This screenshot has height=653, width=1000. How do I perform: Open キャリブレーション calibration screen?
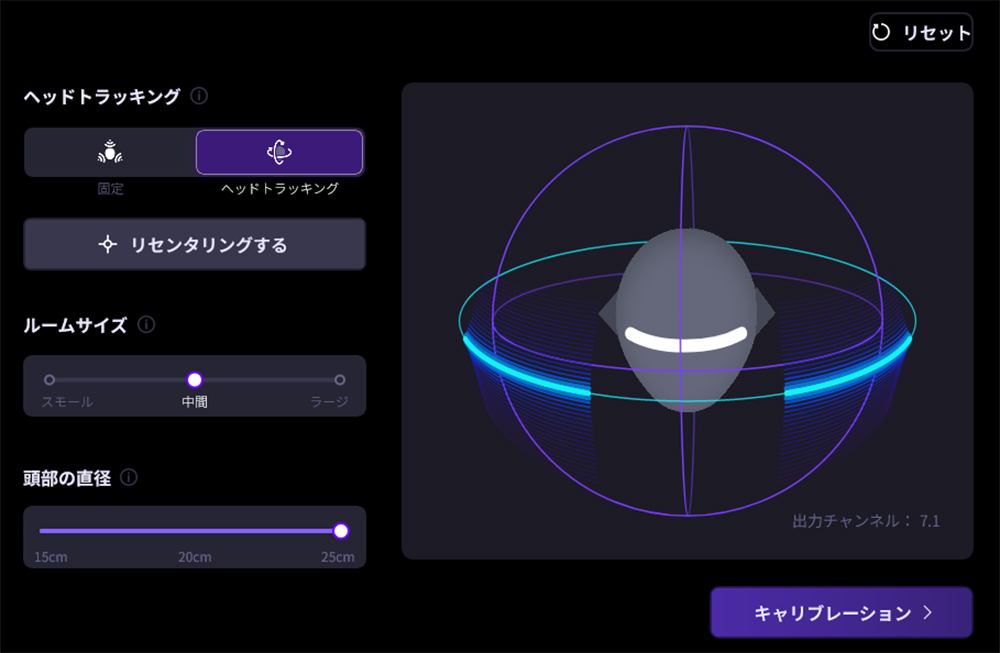841,612
